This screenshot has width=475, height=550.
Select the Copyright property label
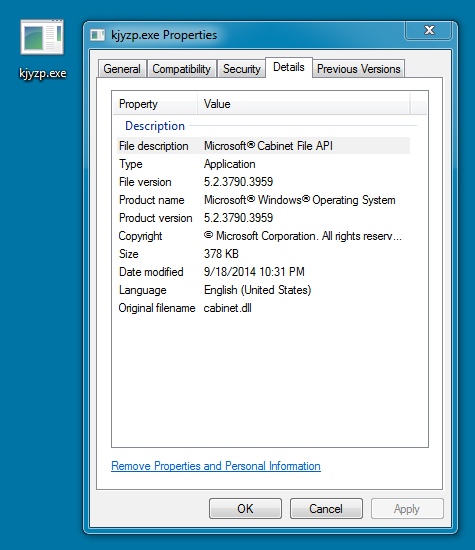[x=140, y=236]
